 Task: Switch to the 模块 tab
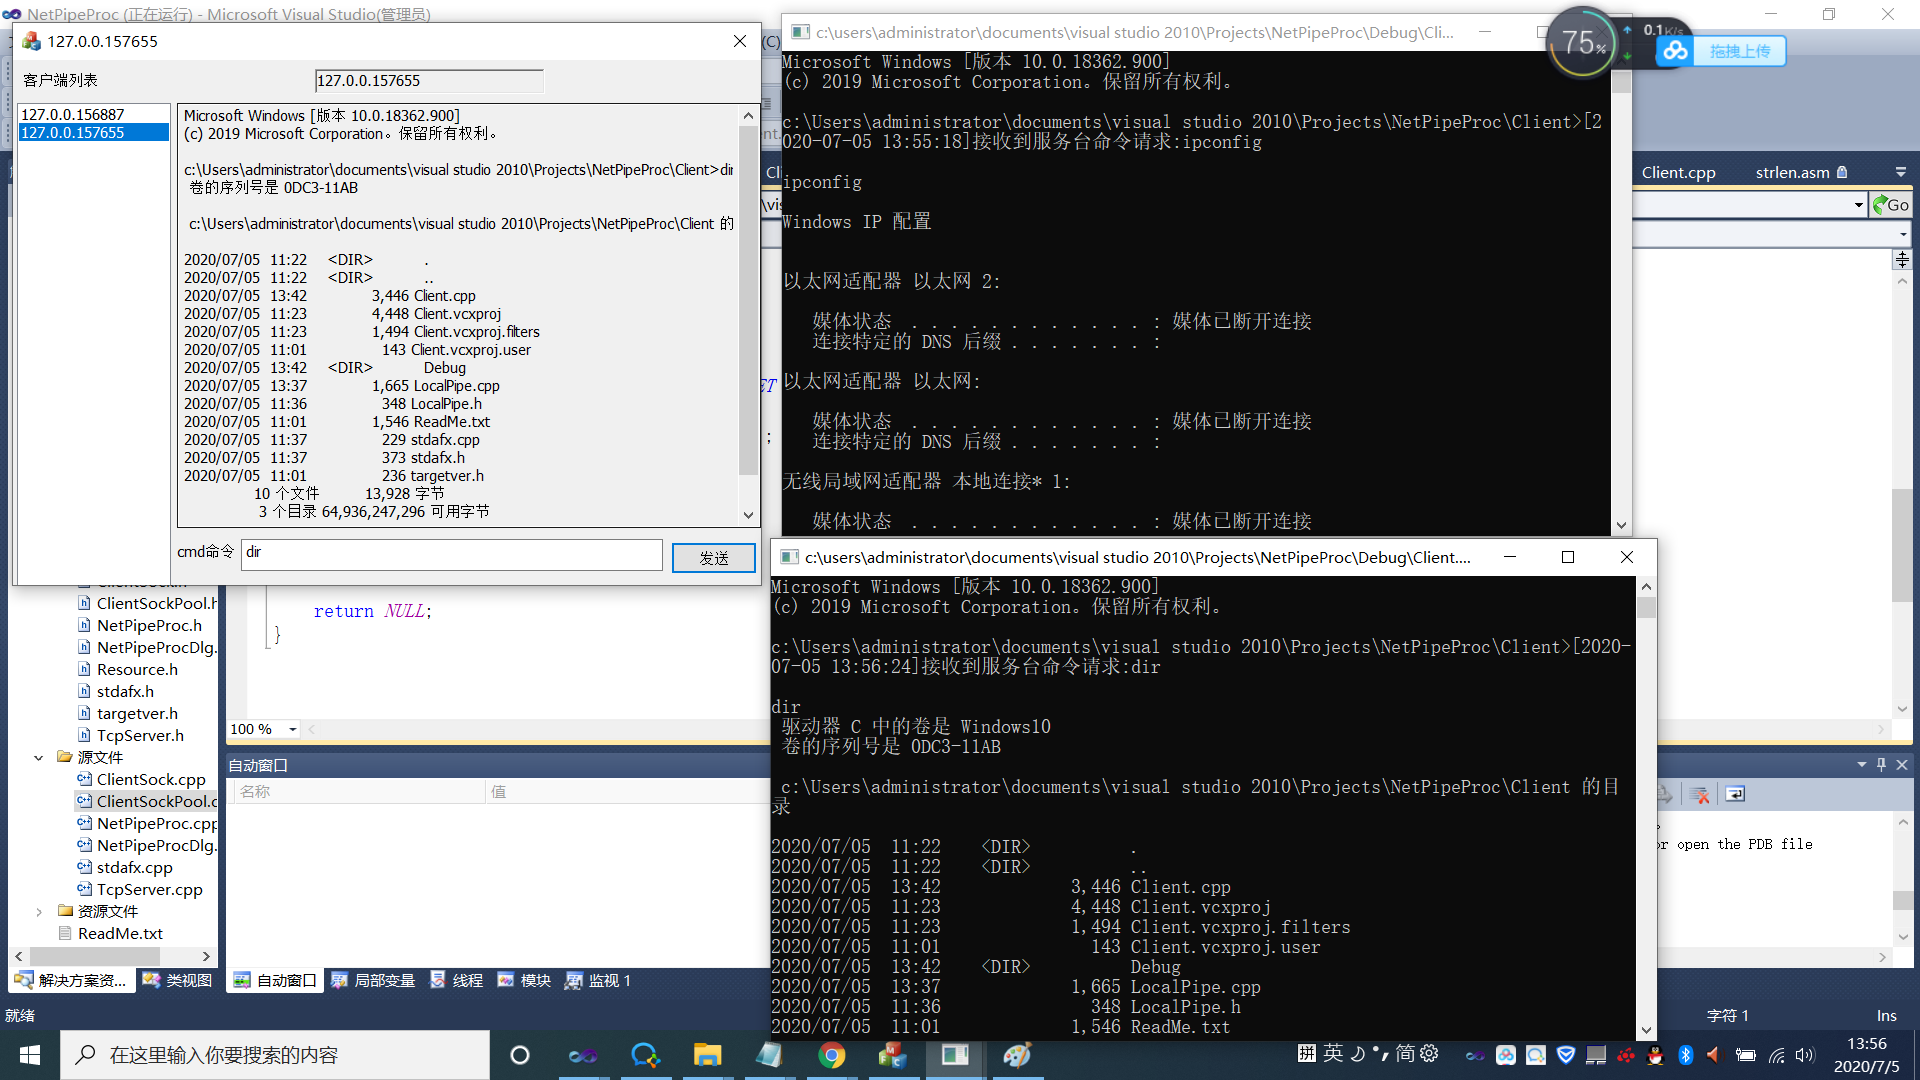click(x=525, y=980)
